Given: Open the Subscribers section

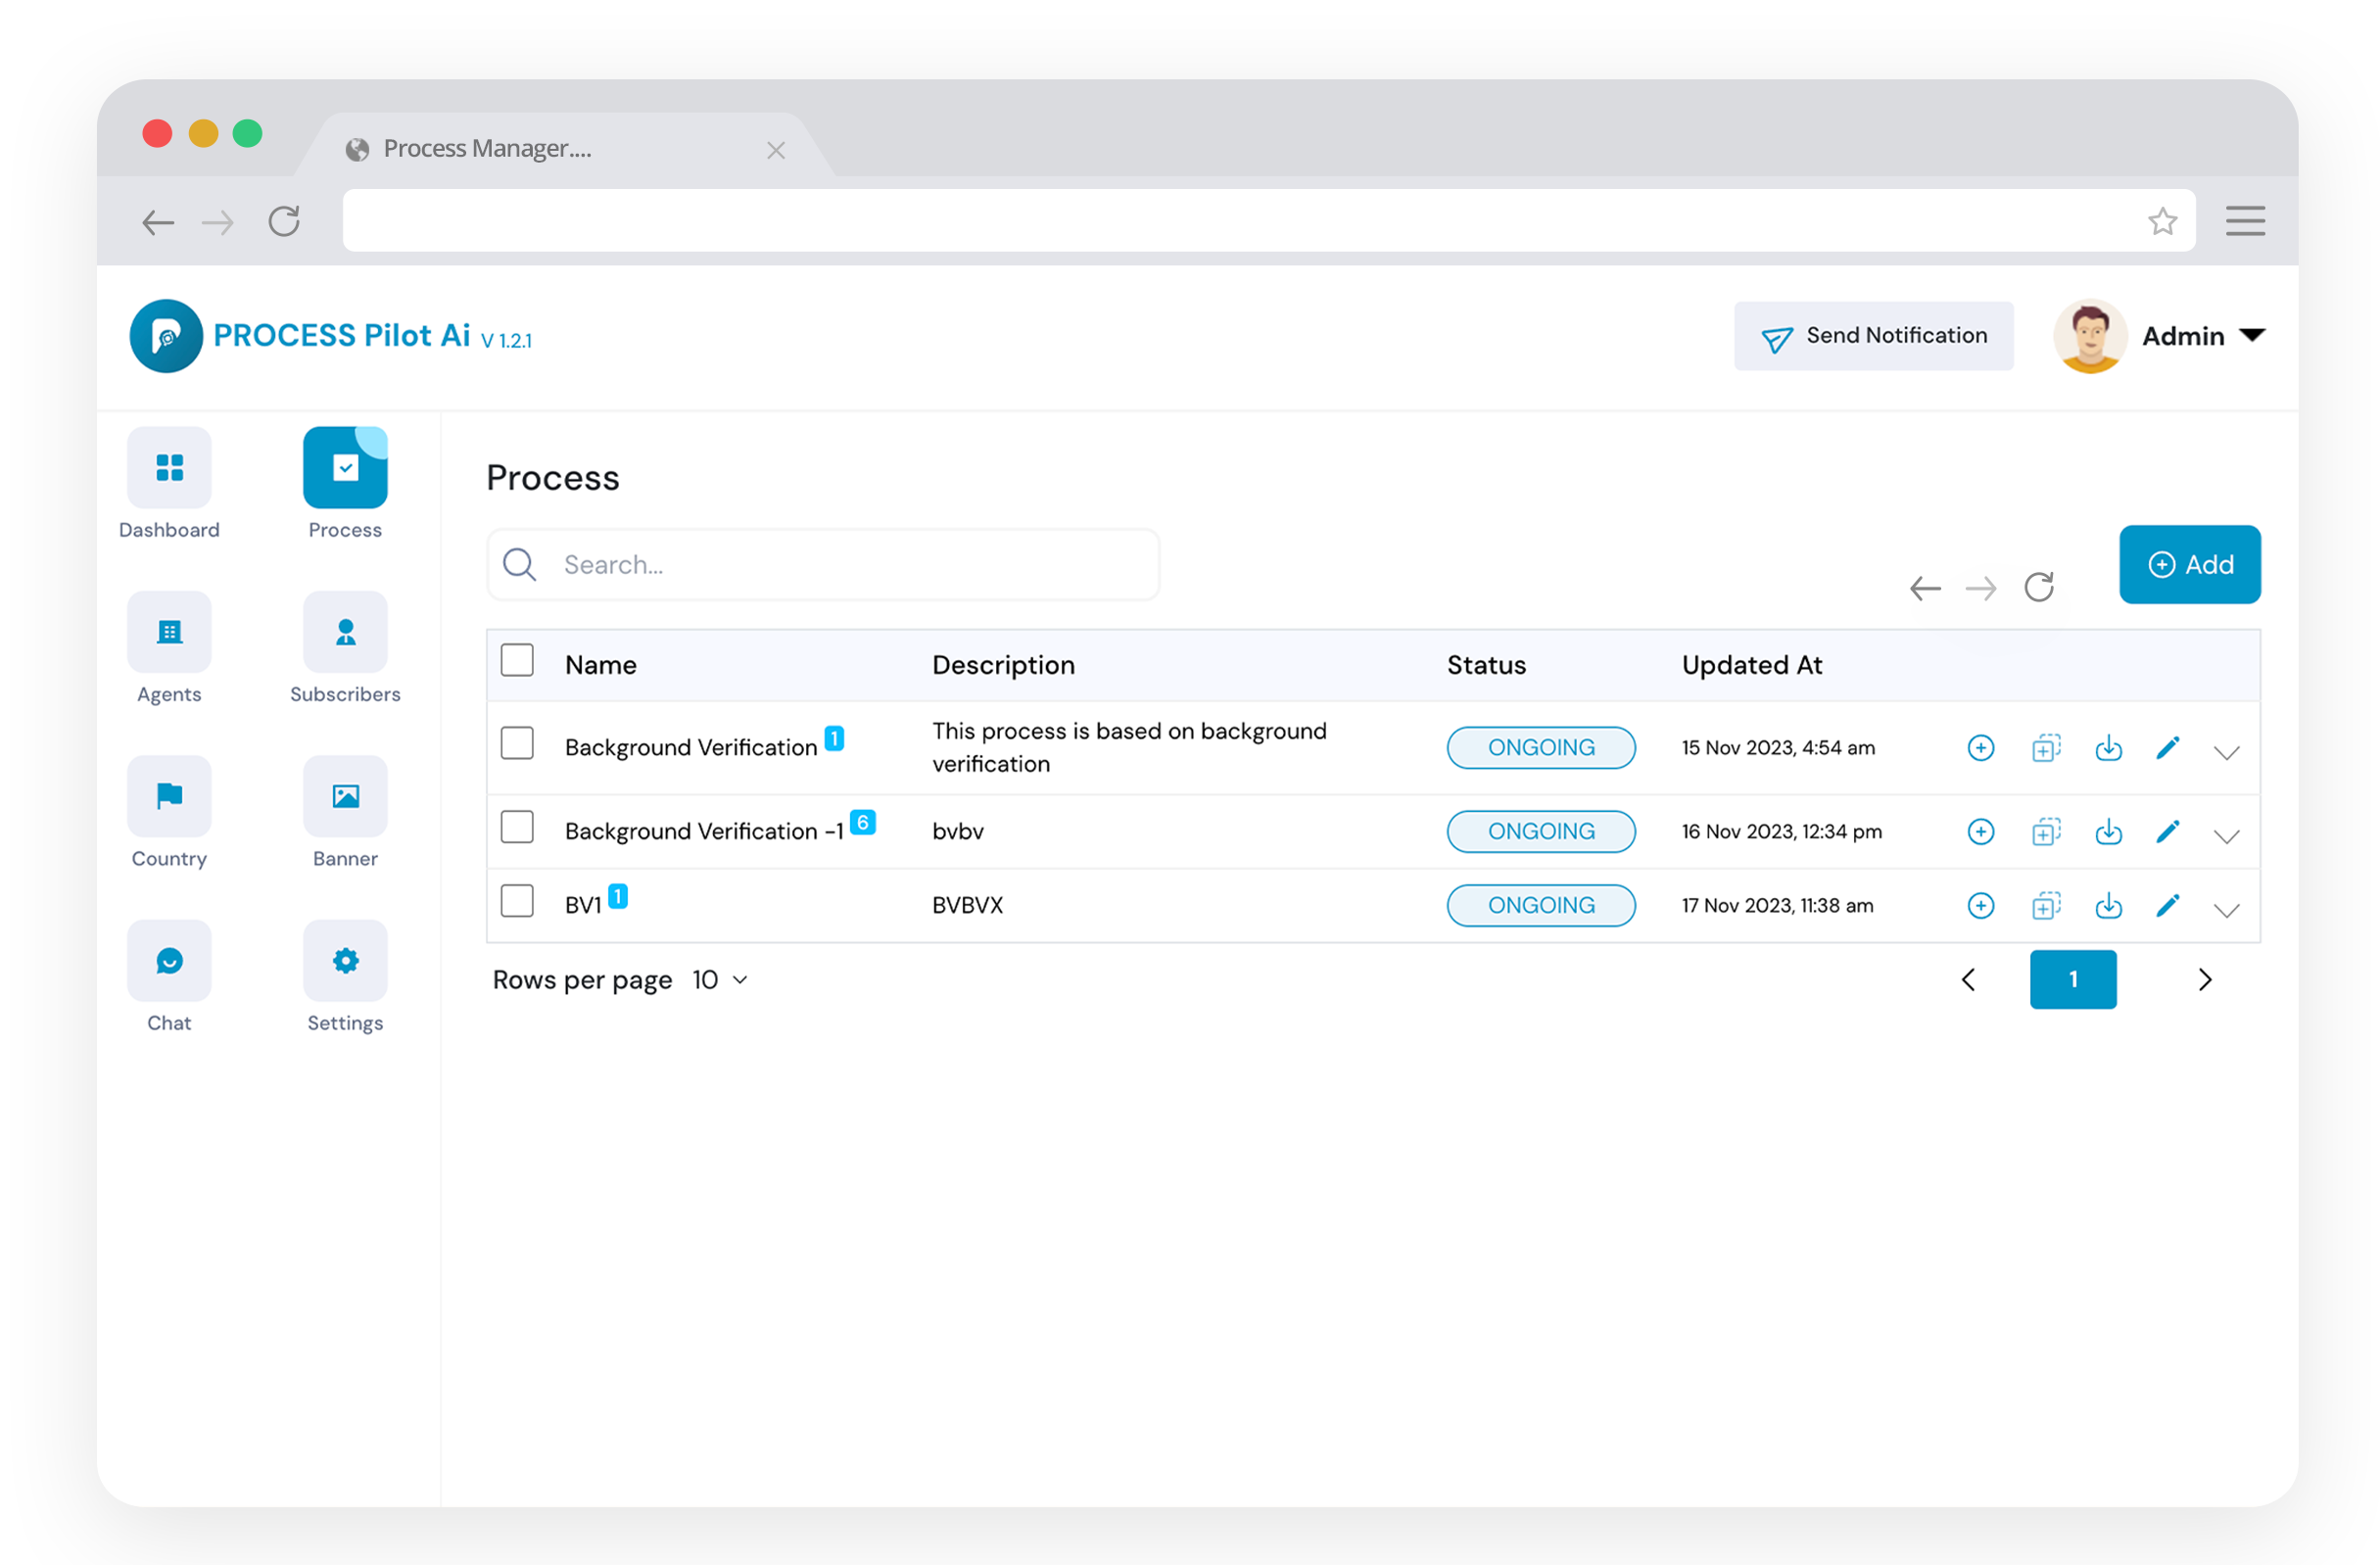Looking at the screenshot, I should 344,631.
